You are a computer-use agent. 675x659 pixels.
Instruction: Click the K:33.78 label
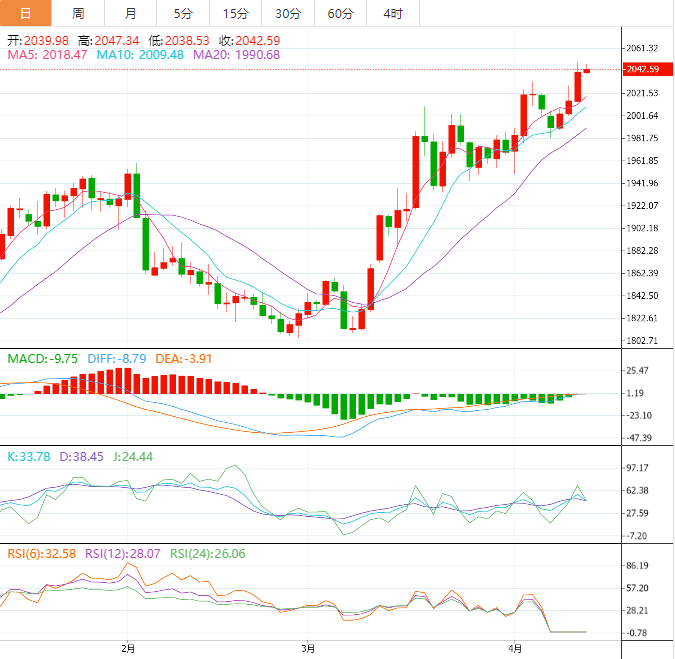pyautogui.click(x=29, y=456)
